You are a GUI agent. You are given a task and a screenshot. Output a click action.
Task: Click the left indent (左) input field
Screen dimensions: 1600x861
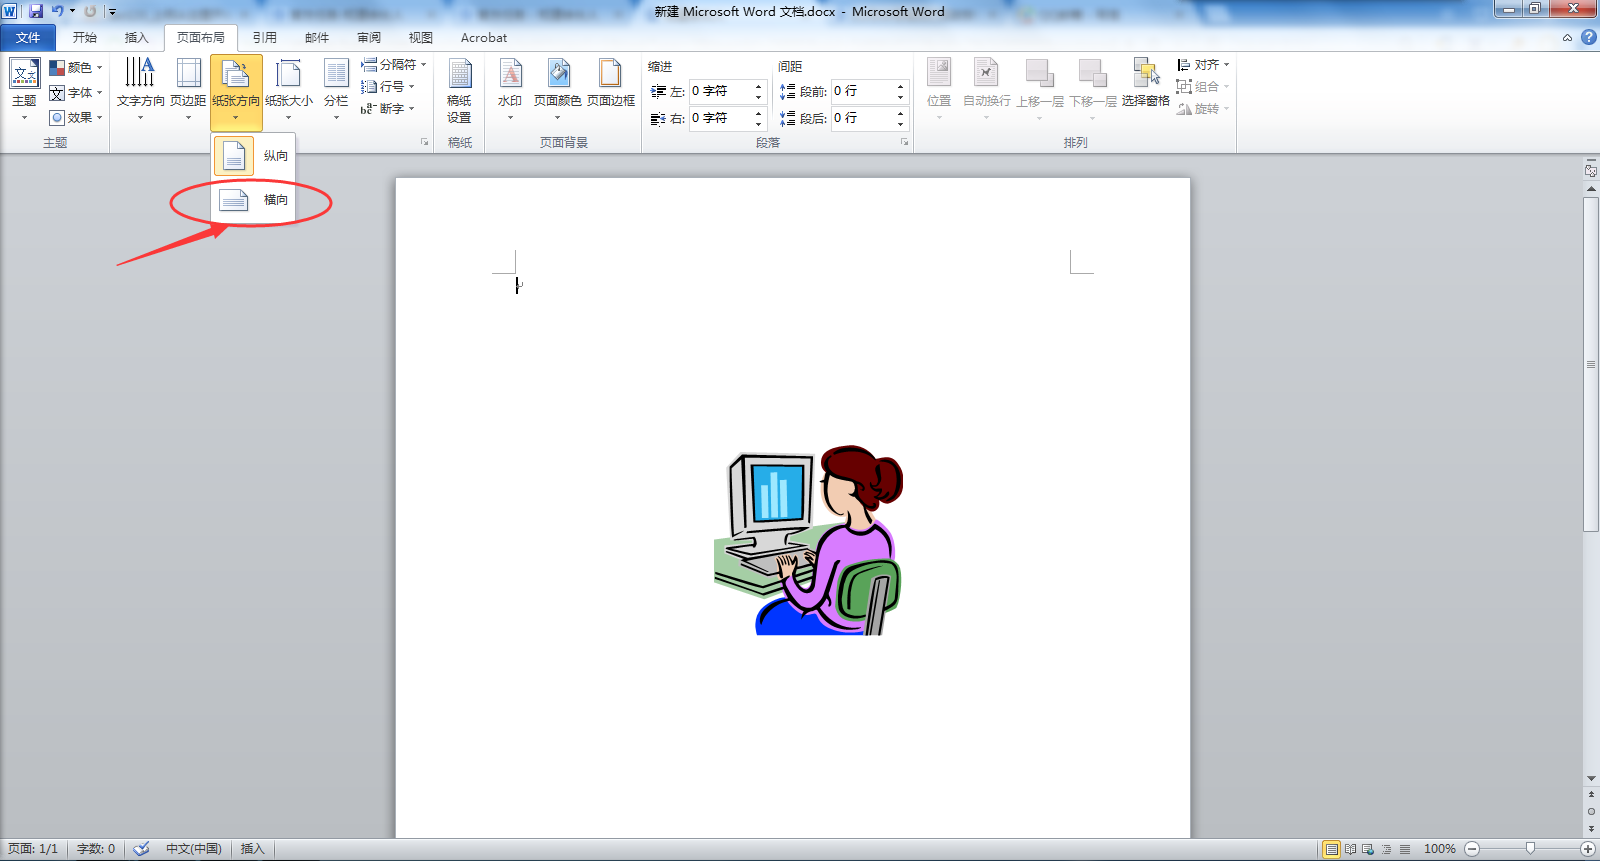click(721, 91)
